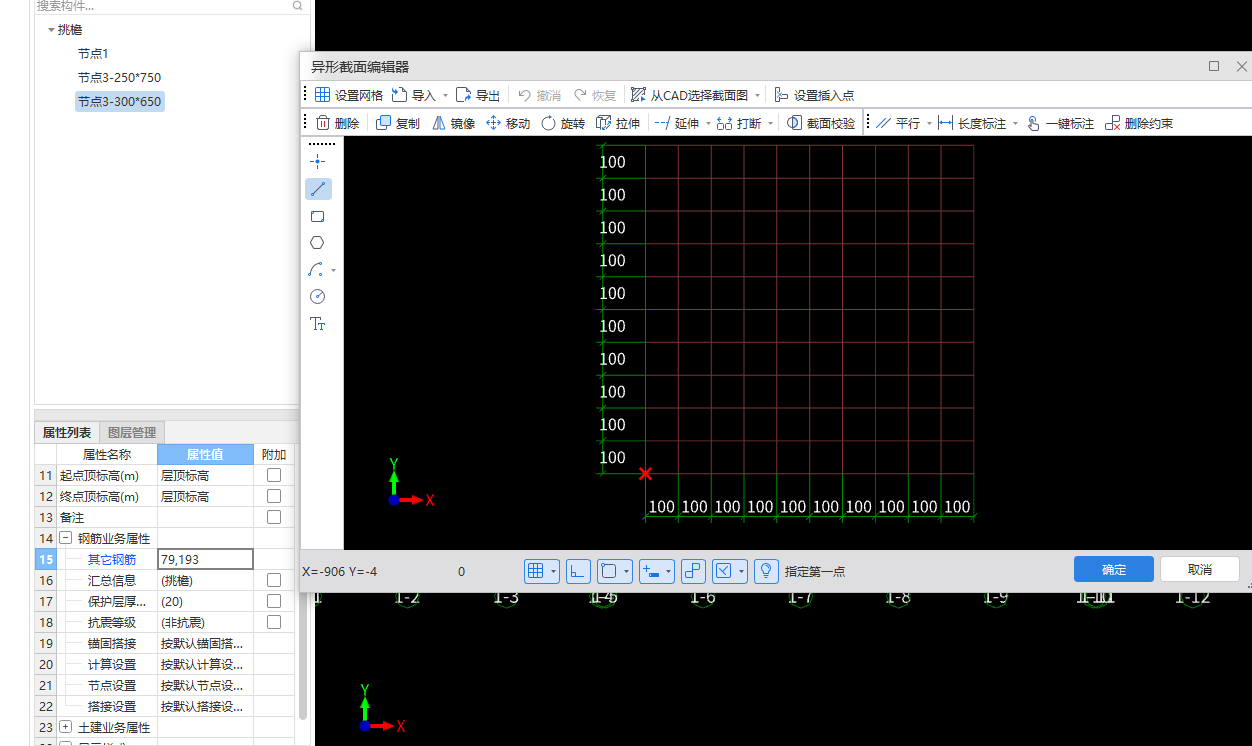1252x746 pixels.
Task: Select the 拉伸 stretch tool
Action: point(618,123)
